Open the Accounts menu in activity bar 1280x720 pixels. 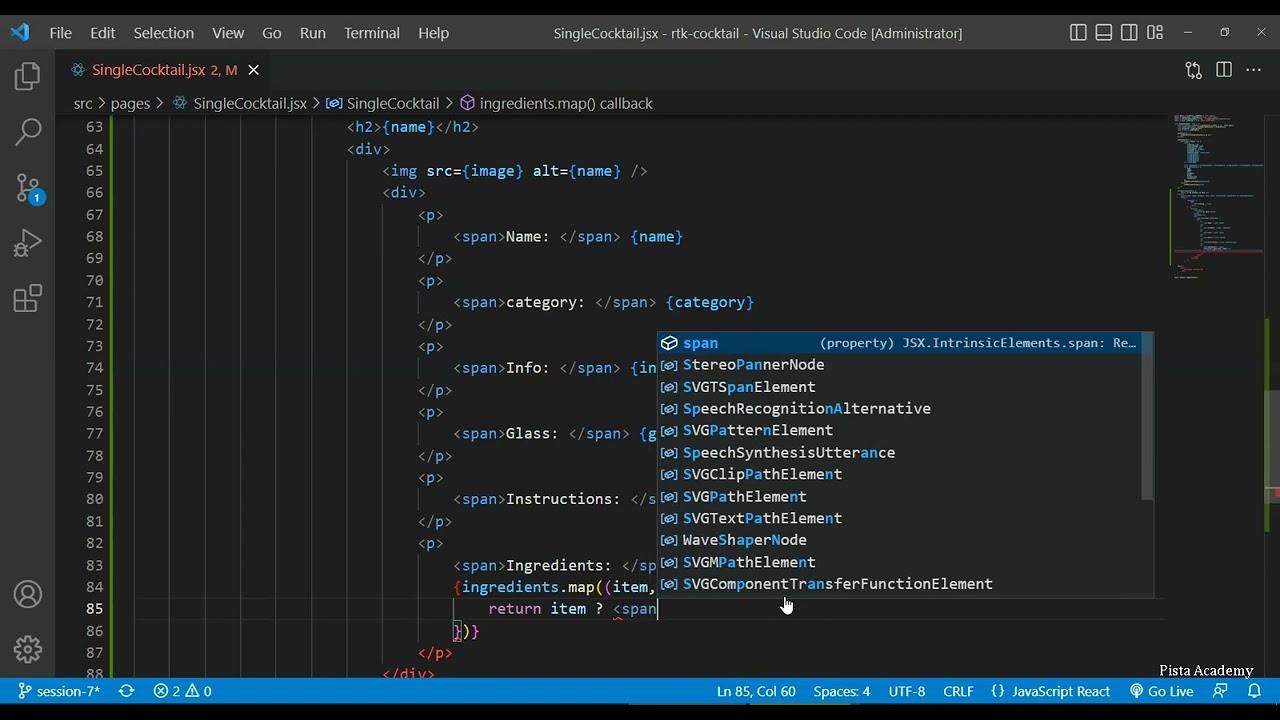tap(28, 595)
